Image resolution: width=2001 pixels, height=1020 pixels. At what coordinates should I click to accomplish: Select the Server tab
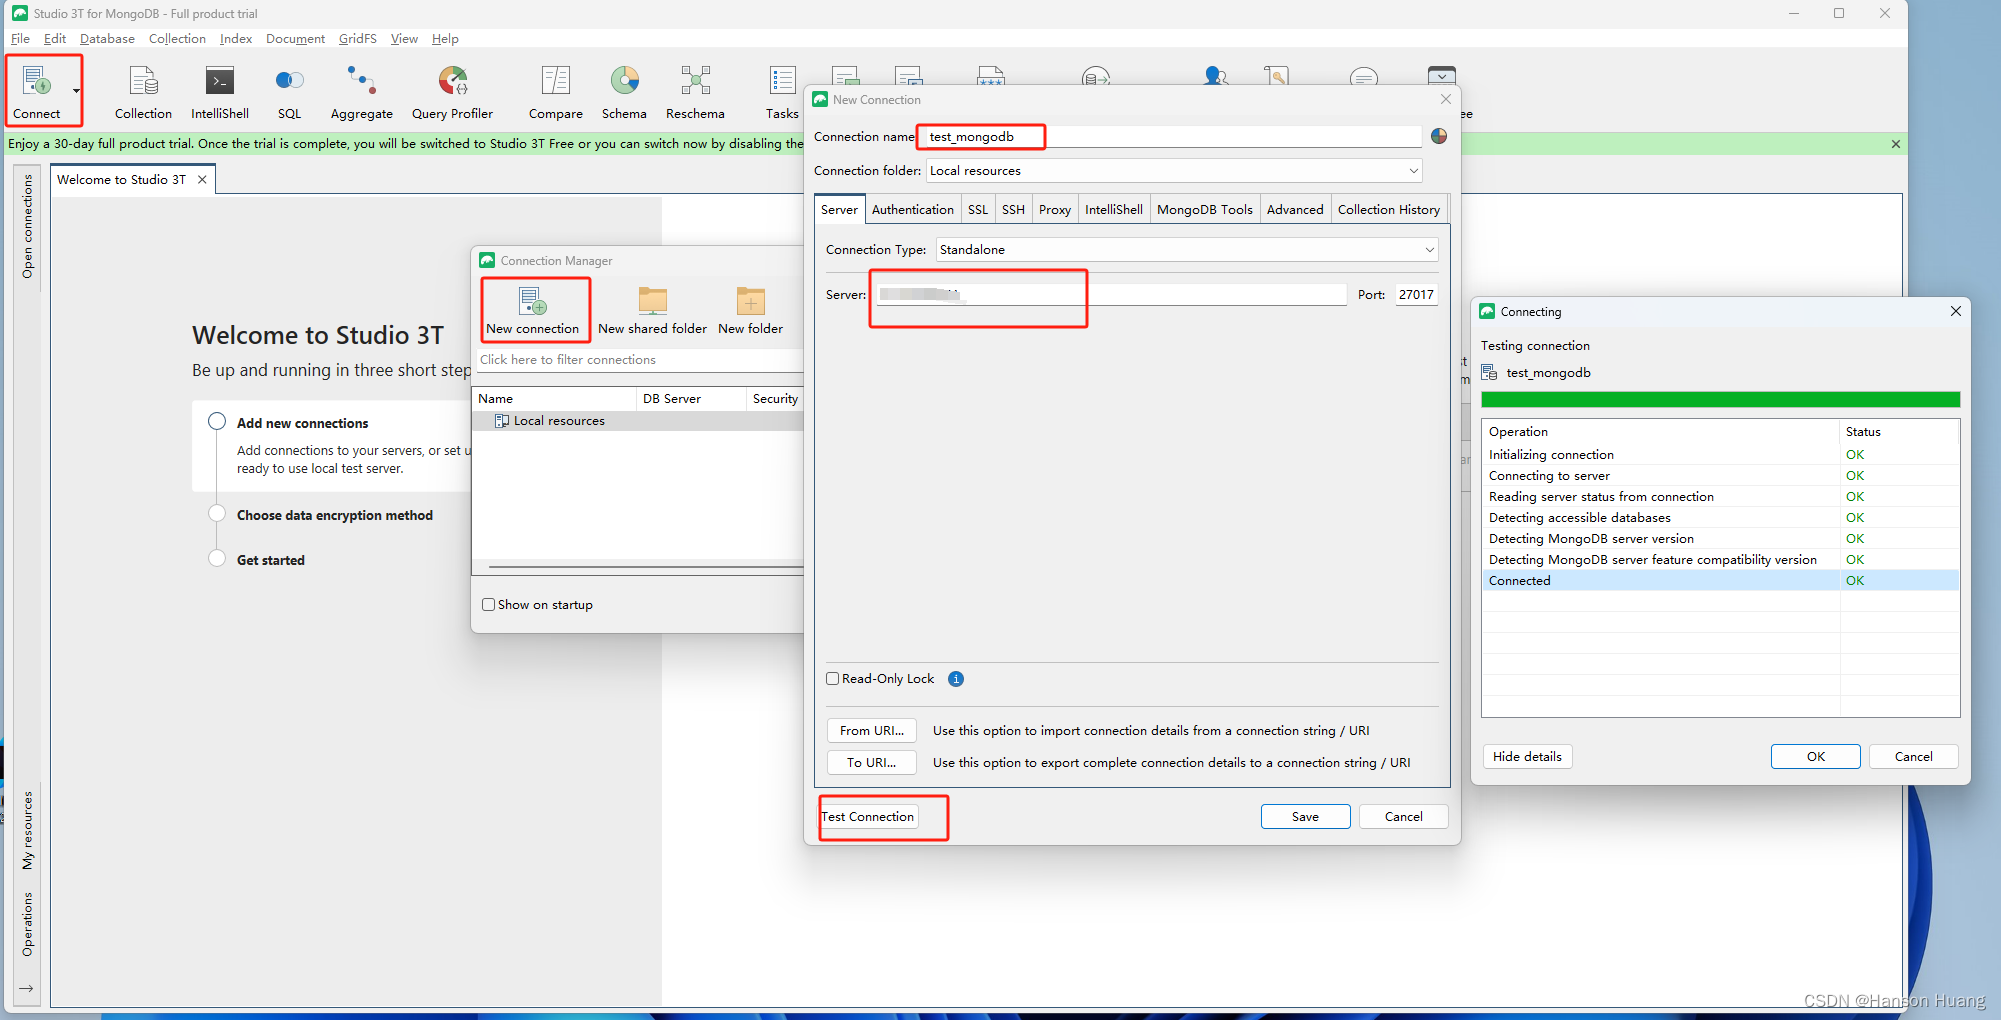(x=839, y=210)
